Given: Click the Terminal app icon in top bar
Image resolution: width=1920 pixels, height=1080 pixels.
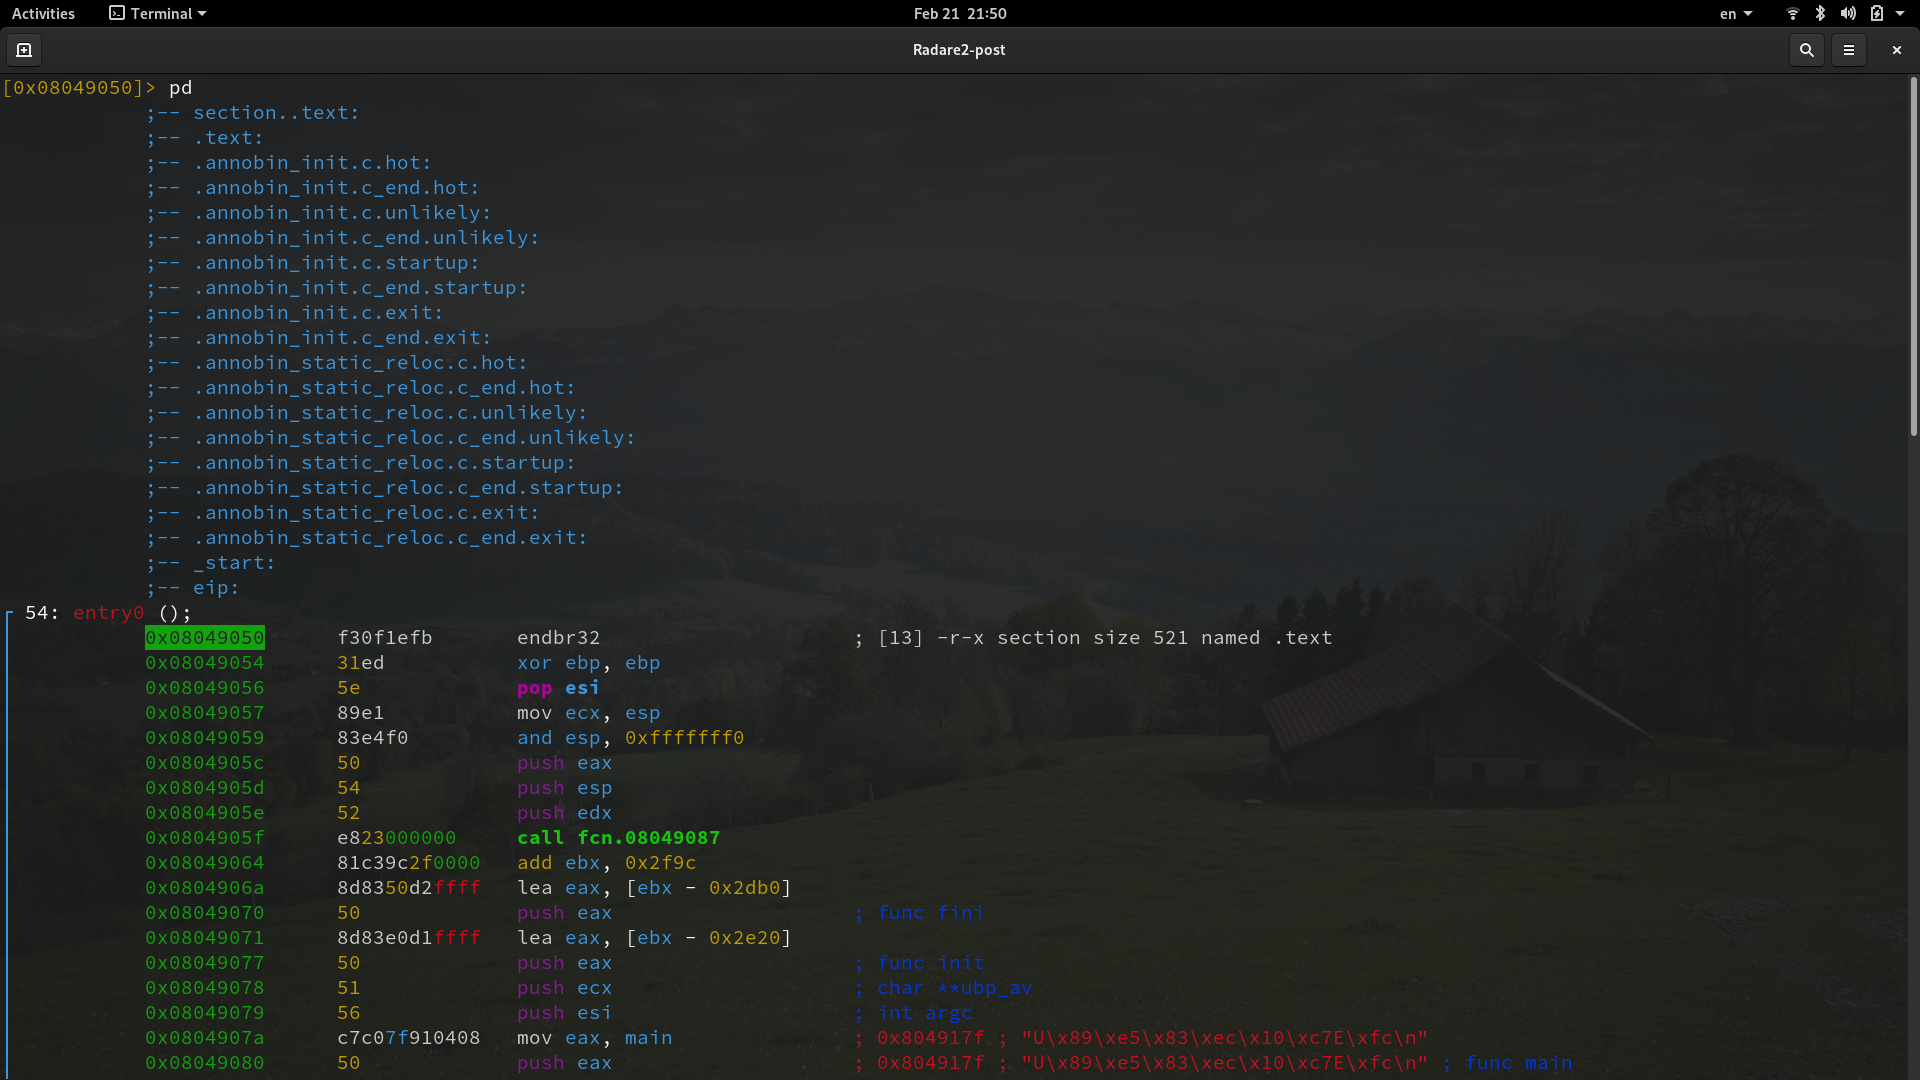Looking at the screenshot, I should [117, 14].
